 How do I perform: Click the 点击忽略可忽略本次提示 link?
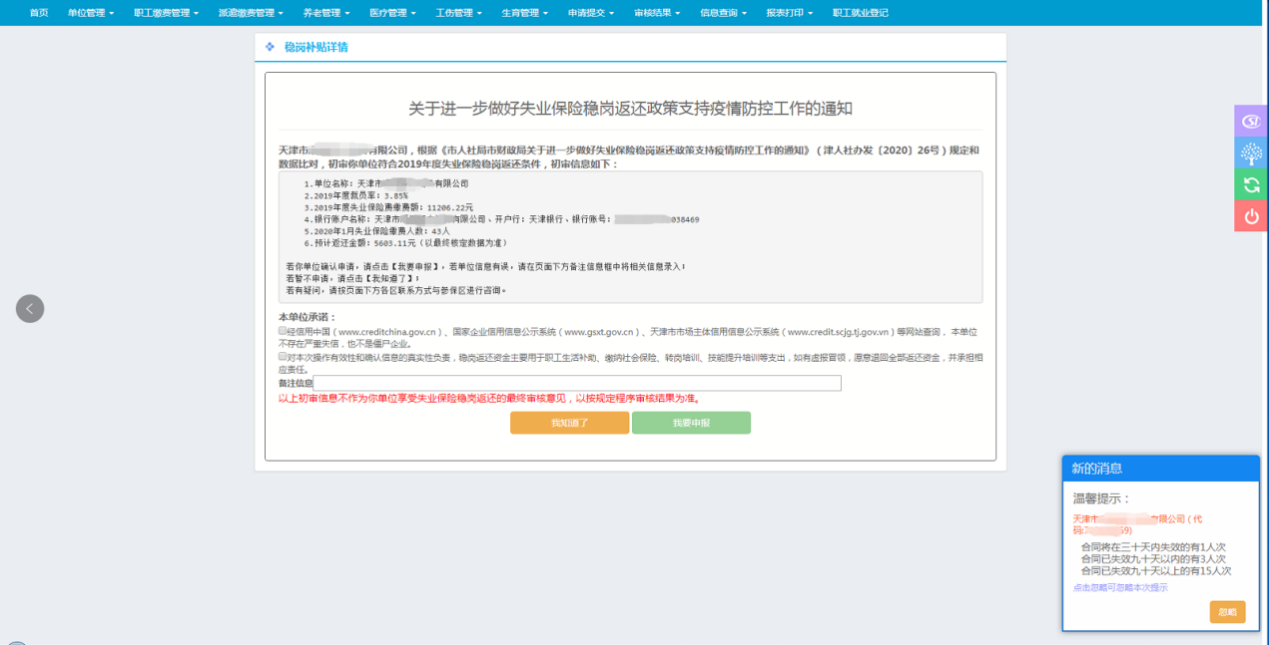point(1119,588)
